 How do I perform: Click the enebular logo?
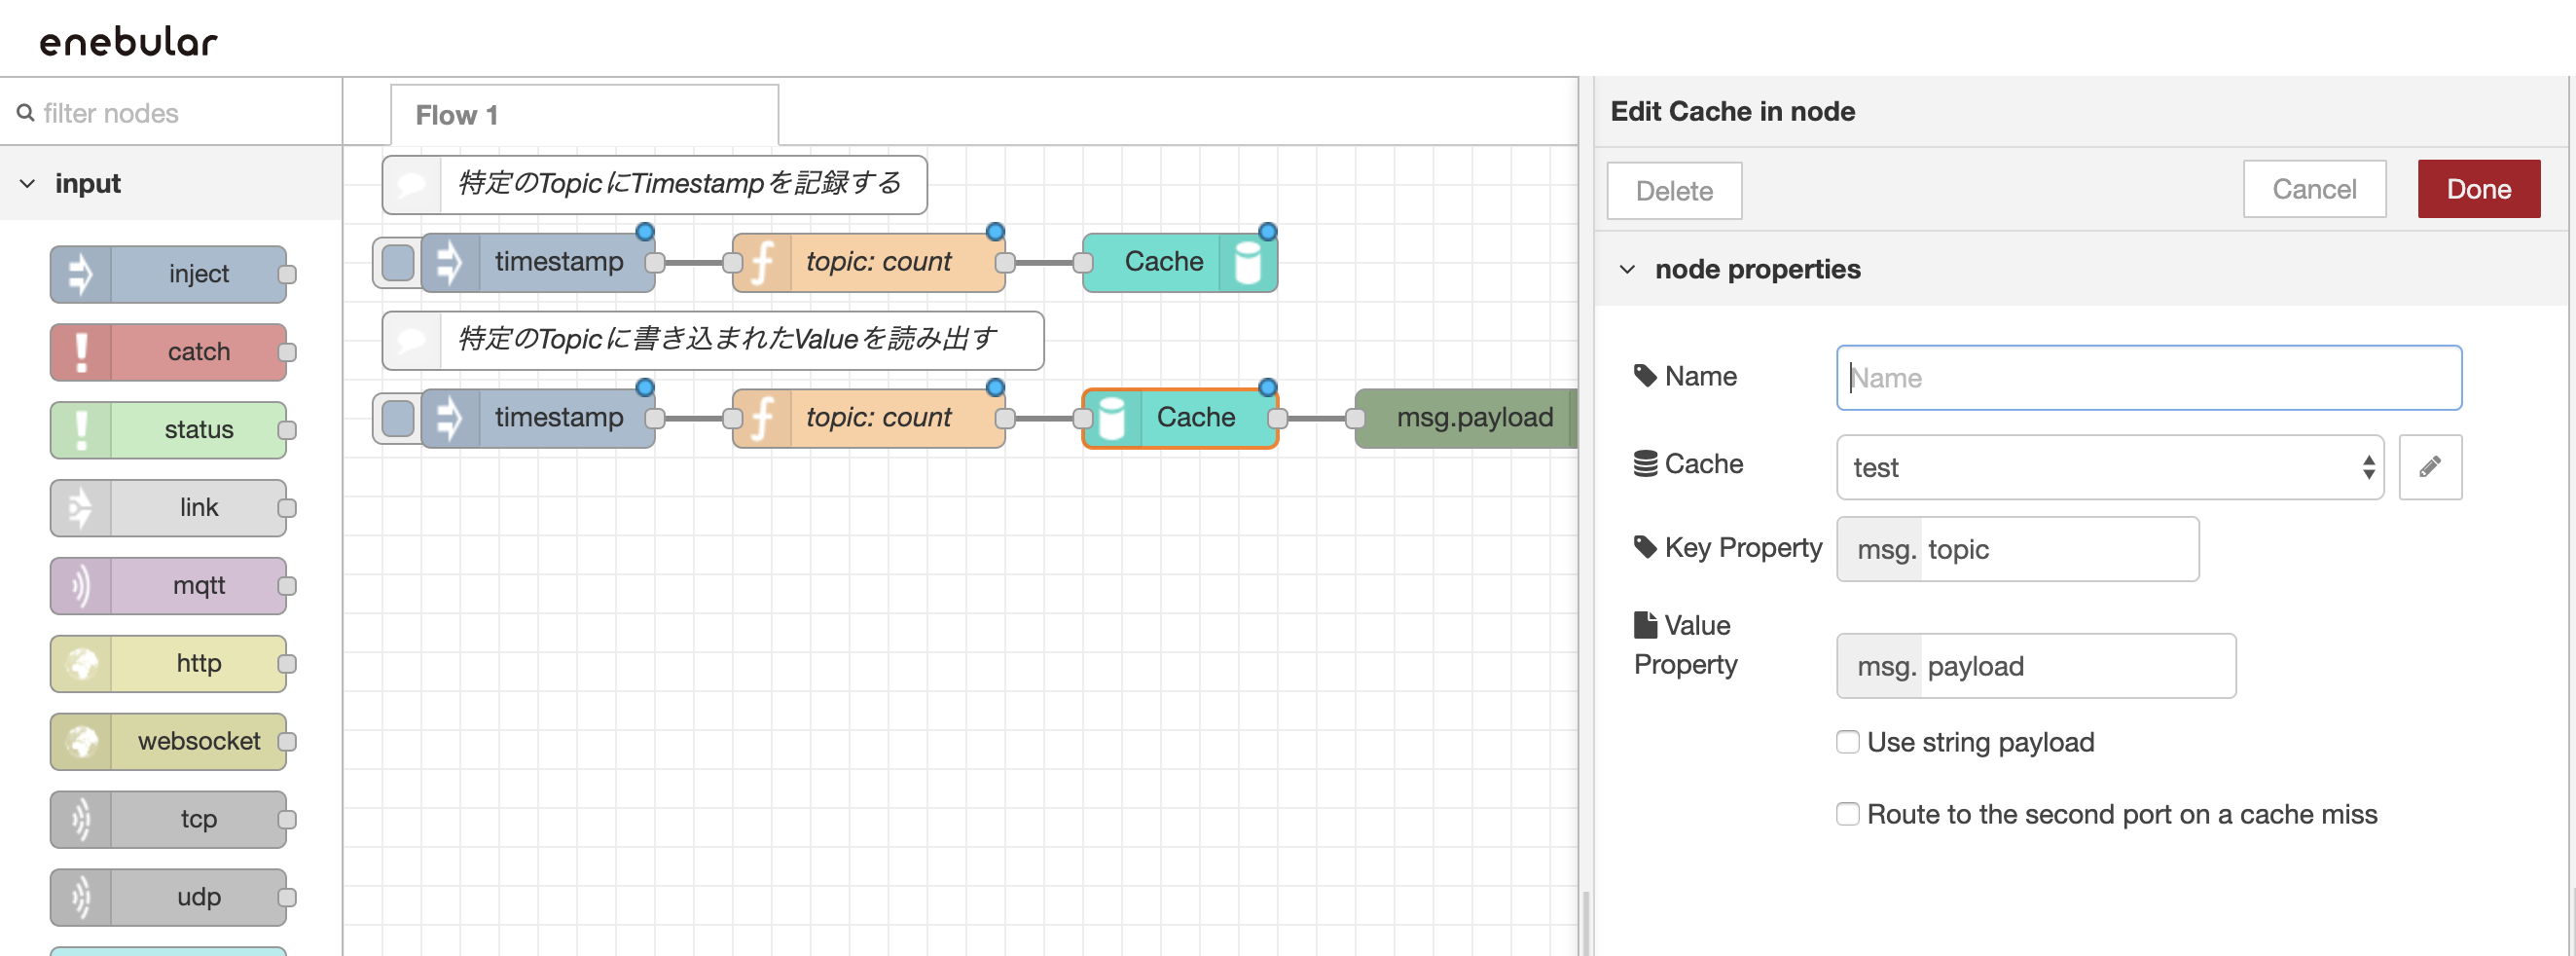[128, 41]
